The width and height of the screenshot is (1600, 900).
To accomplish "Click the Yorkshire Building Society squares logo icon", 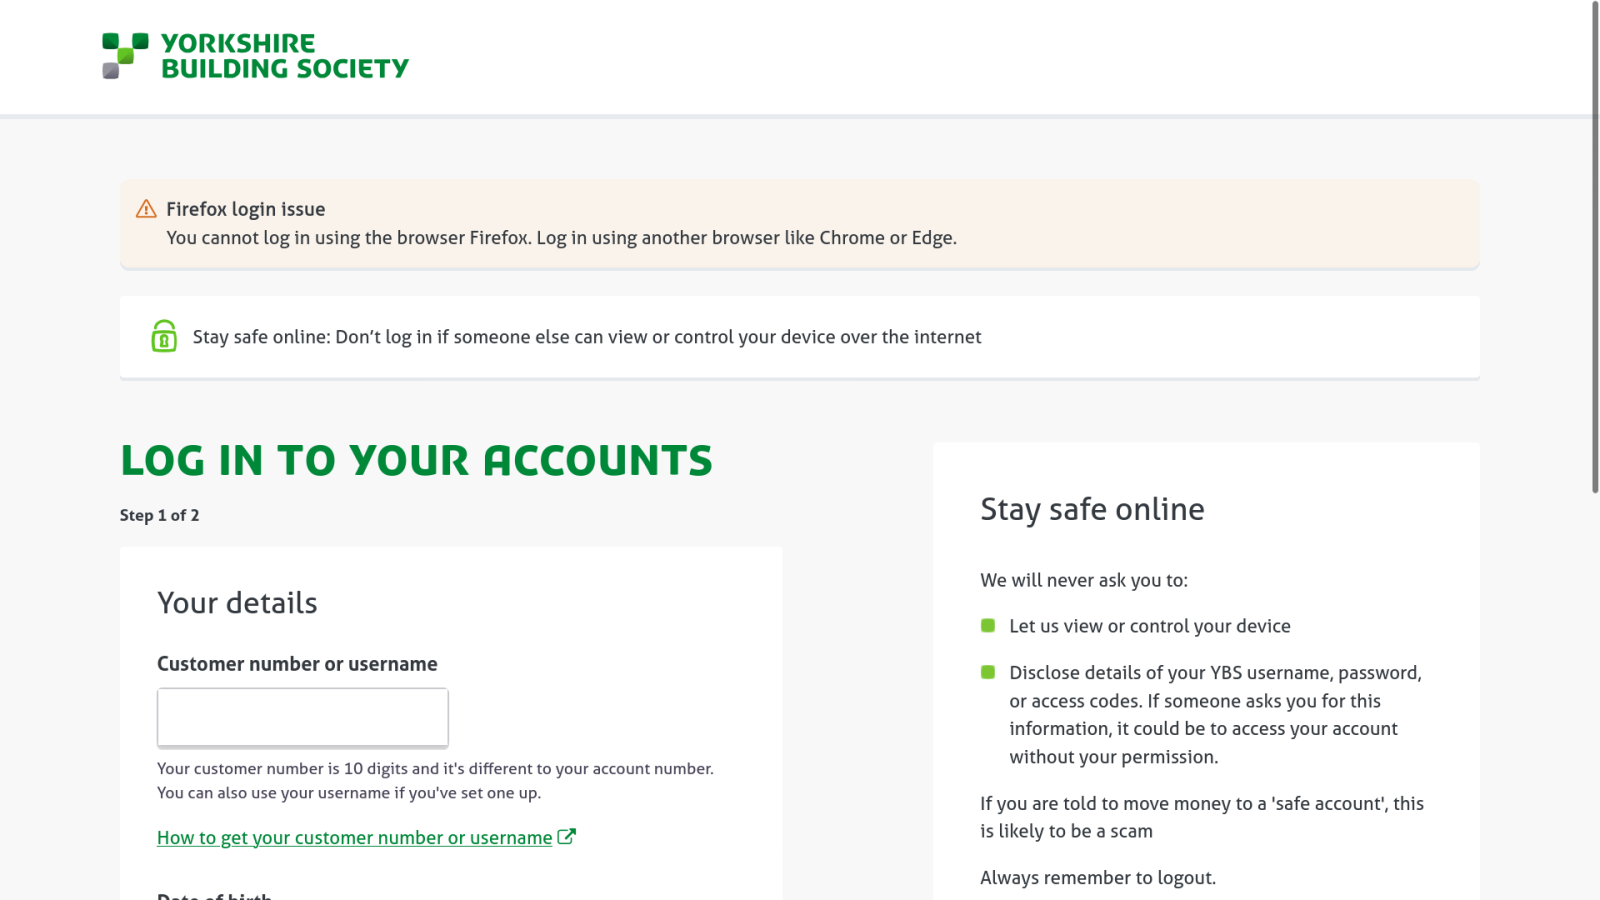I will [125, 55].
